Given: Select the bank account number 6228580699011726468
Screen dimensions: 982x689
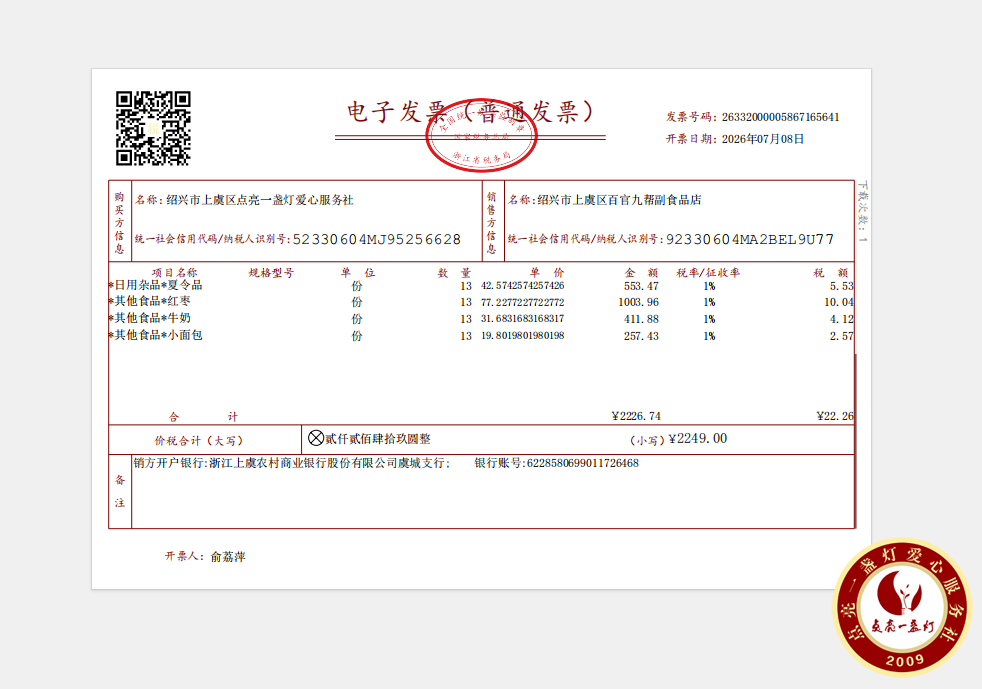Looking at the screenshot, I should (x=582, y=464).
